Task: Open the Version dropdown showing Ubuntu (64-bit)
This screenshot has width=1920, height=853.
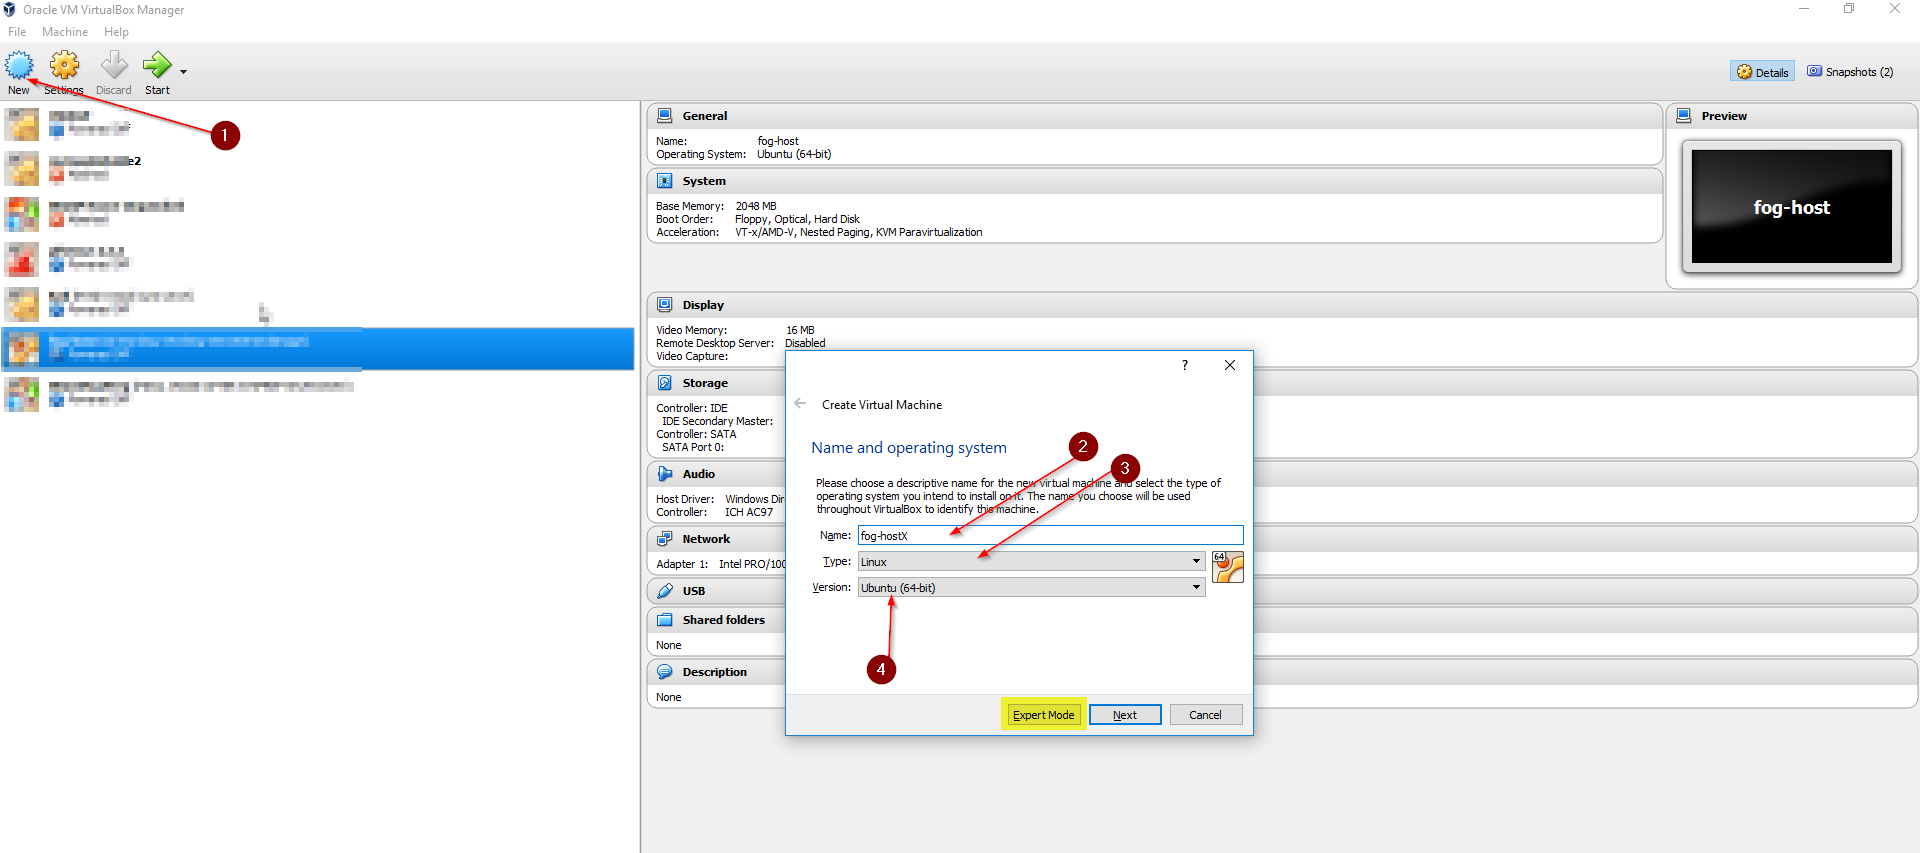Action: coord(1031,588)
